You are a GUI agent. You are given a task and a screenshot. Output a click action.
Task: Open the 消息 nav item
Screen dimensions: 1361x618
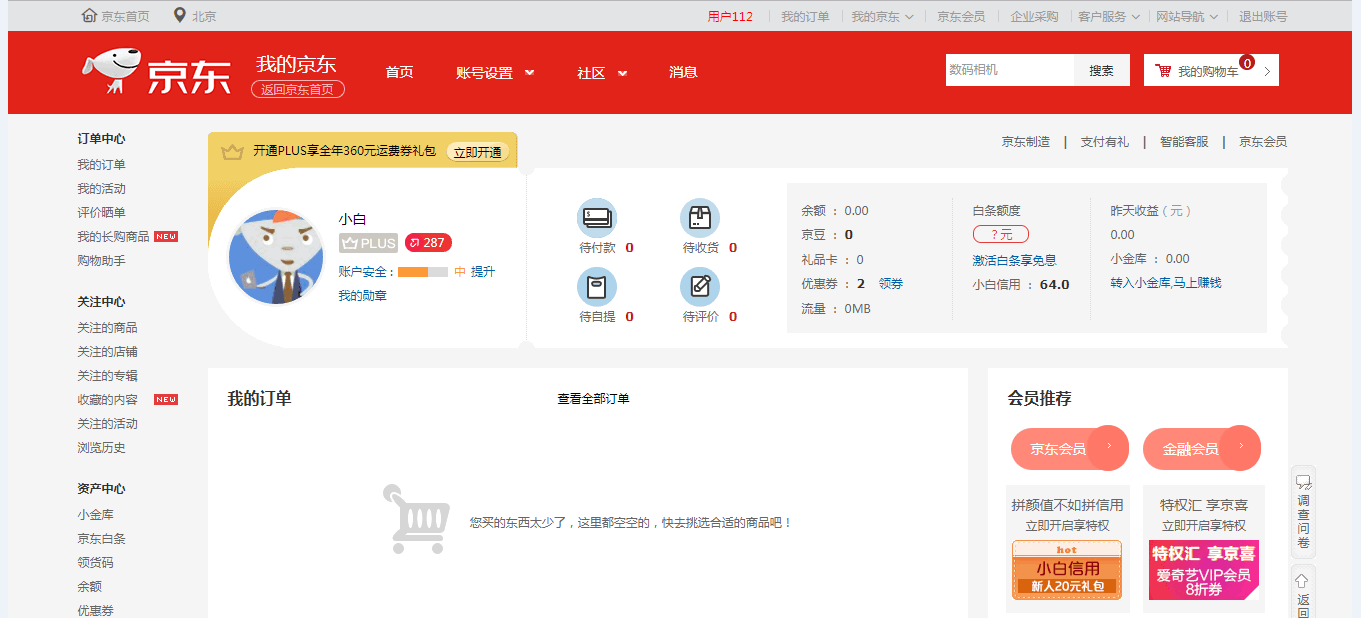coord(683,72)
